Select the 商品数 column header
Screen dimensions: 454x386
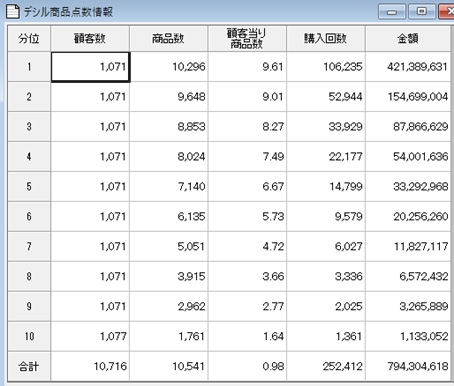(x=169, y=39)
